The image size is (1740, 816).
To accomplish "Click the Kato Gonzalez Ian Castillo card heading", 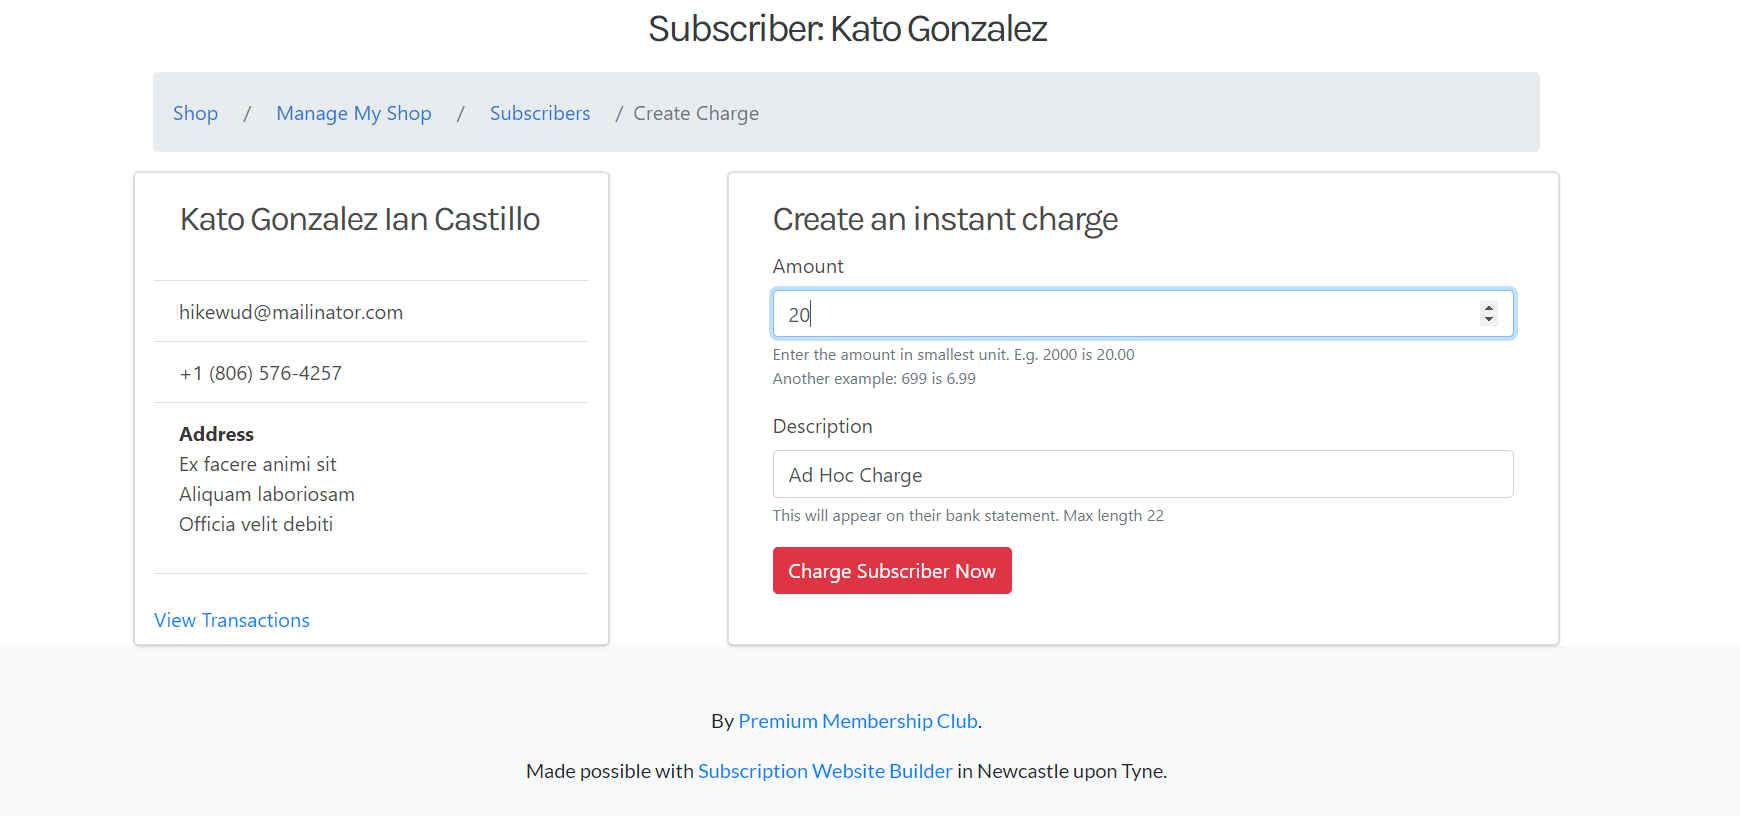I will (x=360, y=219).
